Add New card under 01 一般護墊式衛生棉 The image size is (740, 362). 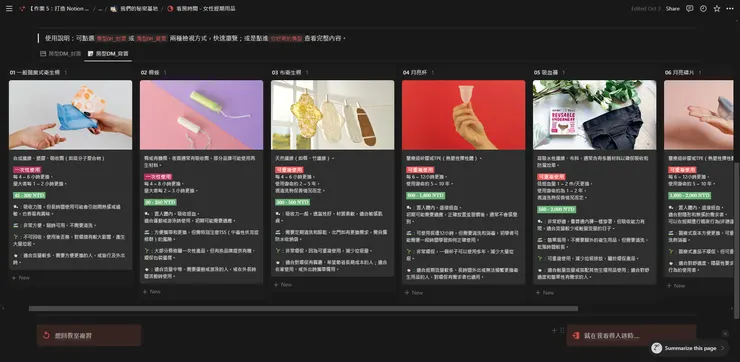tap(21, 278)
